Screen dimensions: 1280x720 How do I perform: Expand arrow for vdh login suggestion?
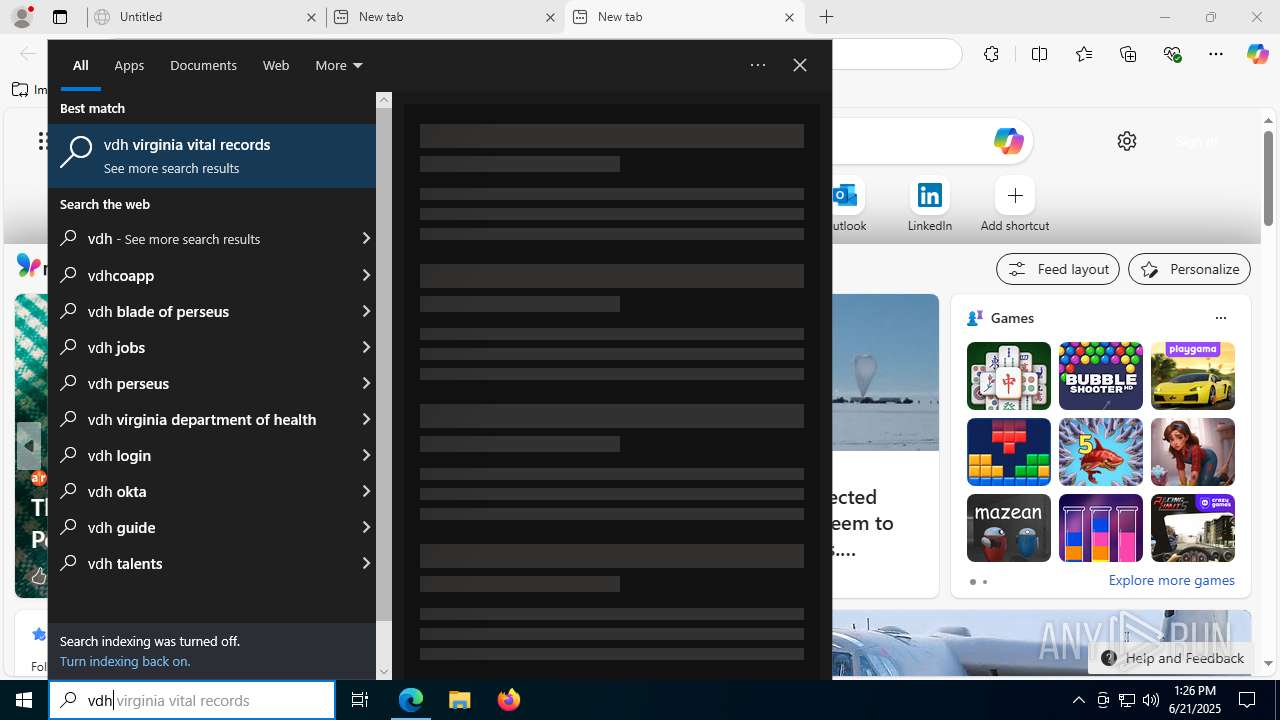tap(366, 455)
